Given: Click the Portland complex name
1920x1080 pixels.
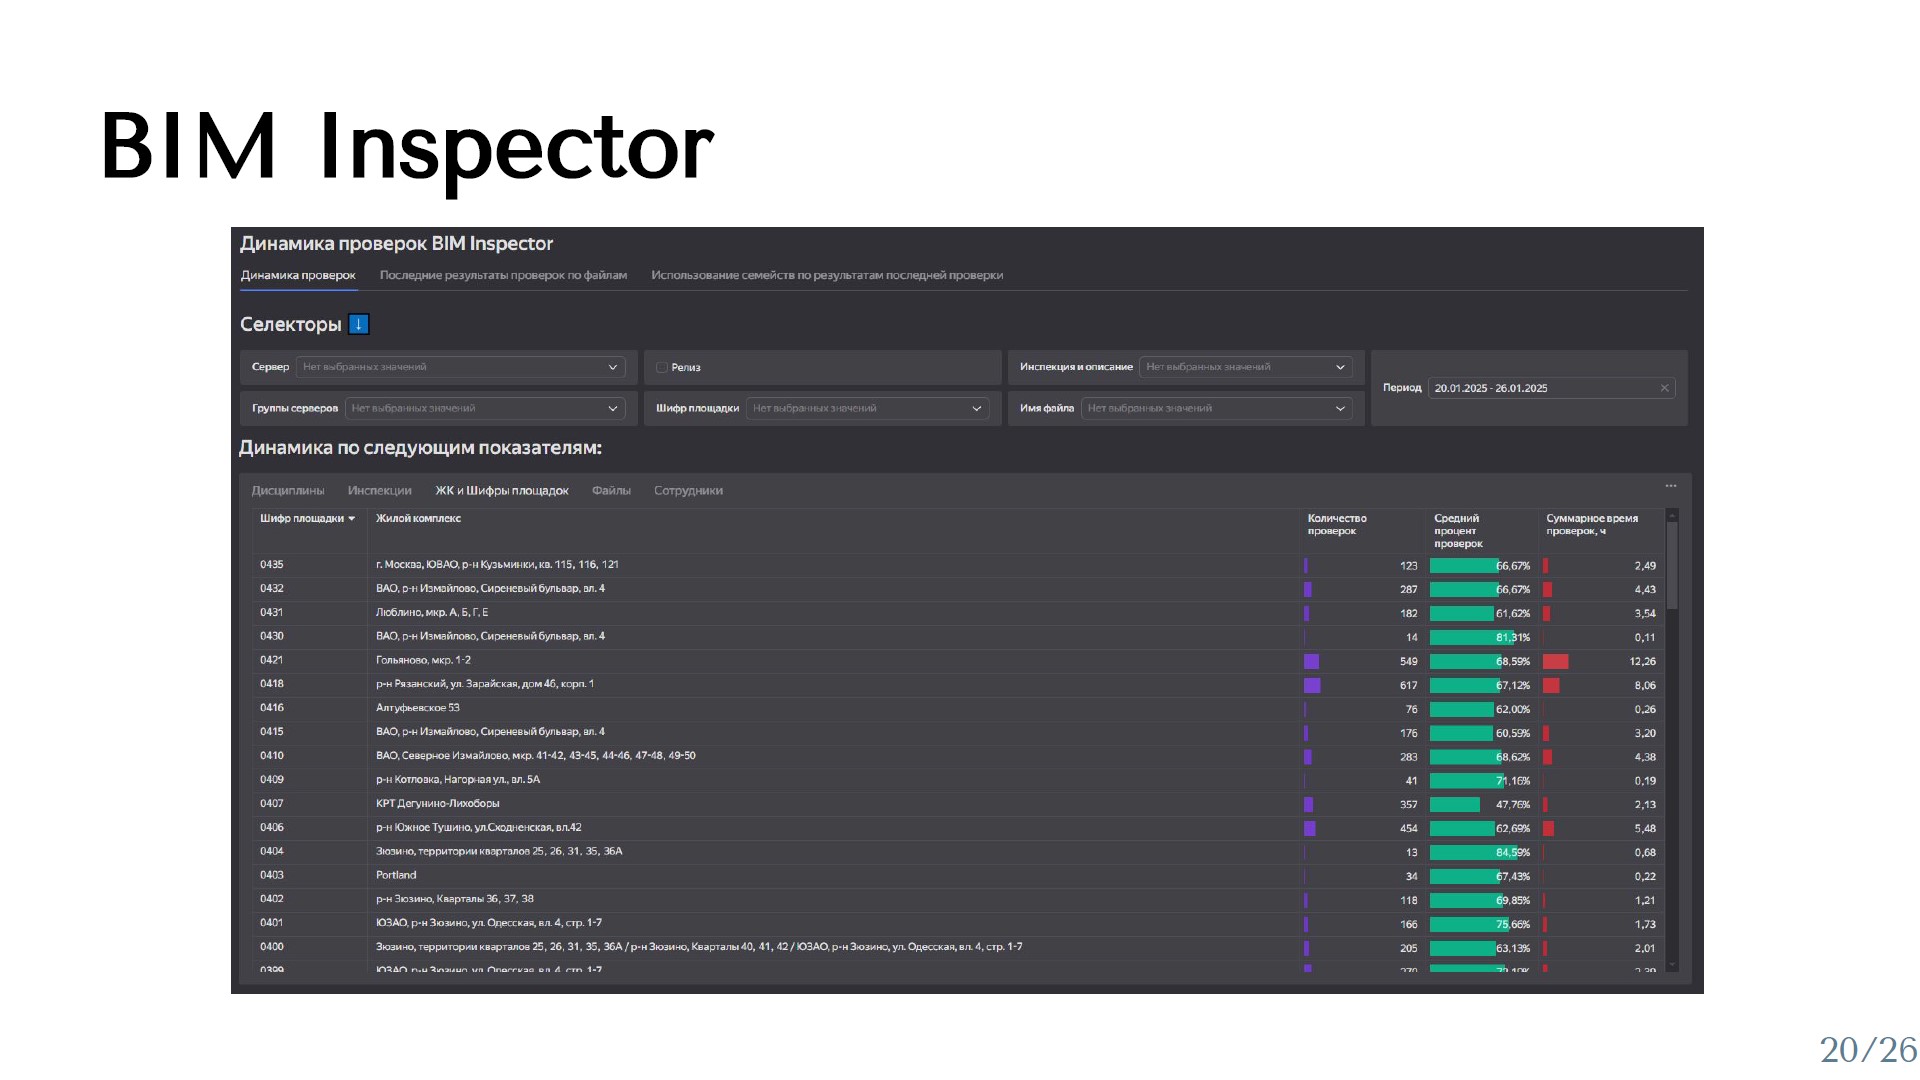Looking at the screenshot, I should (396, 875).
